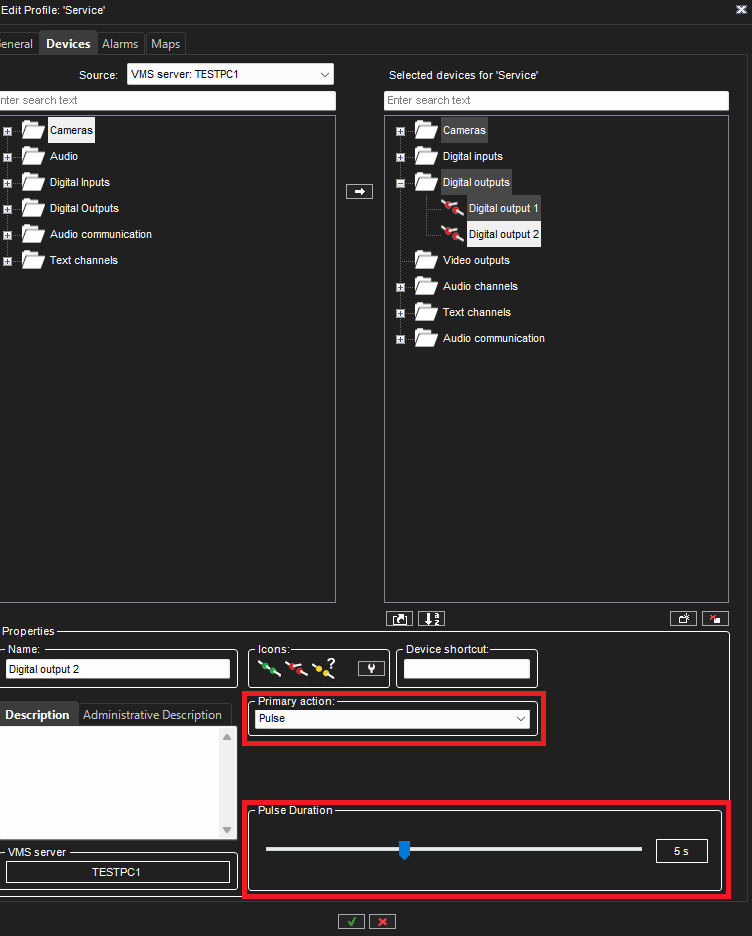The height and width of the screenshot is (936, 752).
Task: Click the remove device icon with red X
Action: click(715, 618)
